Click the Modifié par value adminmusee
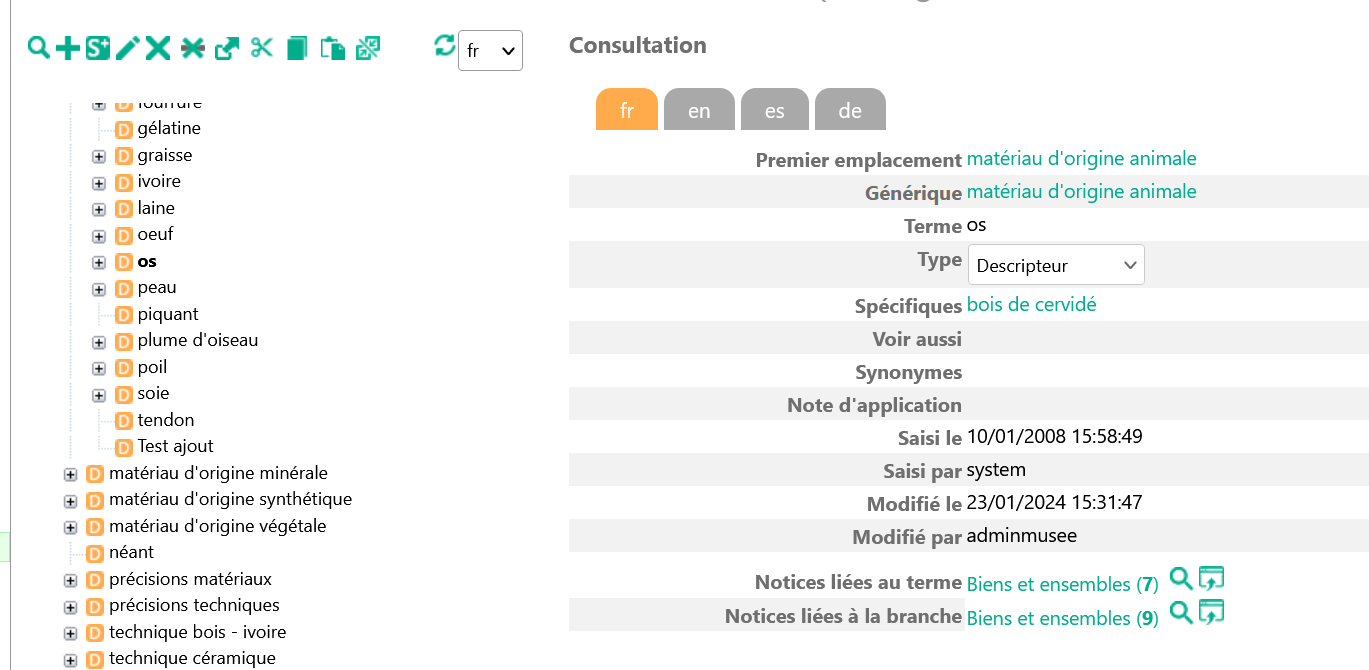Screen dimensions: 1369x670 [1022, 535]
